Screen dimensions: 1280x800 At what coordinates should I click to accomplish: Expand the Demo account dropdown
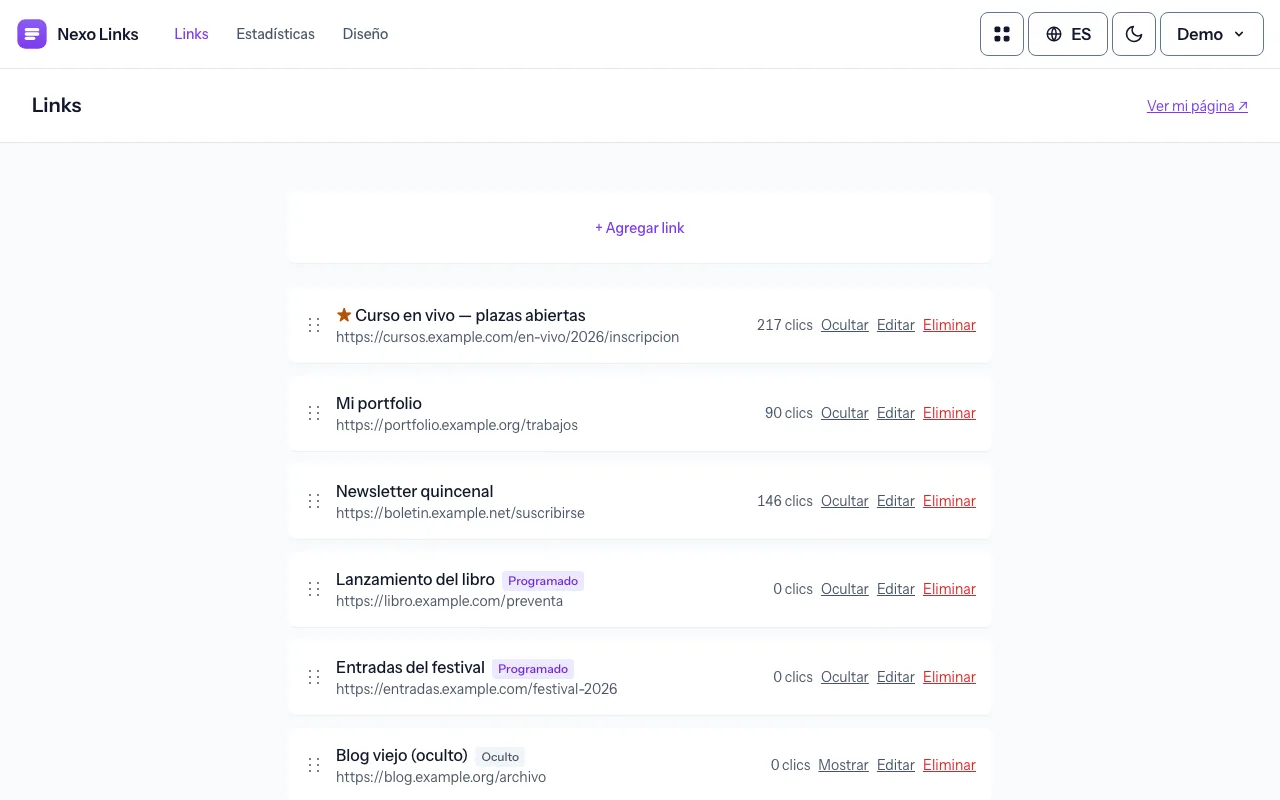click(1212, 34)
